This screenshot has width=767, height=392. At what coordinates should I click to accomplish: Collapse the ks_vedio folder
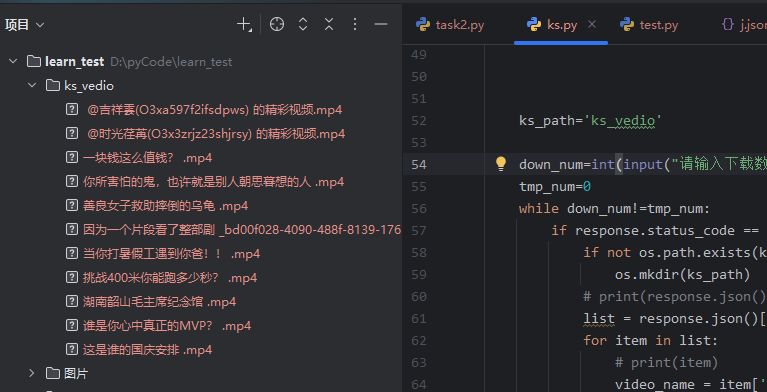click(32, 86)
